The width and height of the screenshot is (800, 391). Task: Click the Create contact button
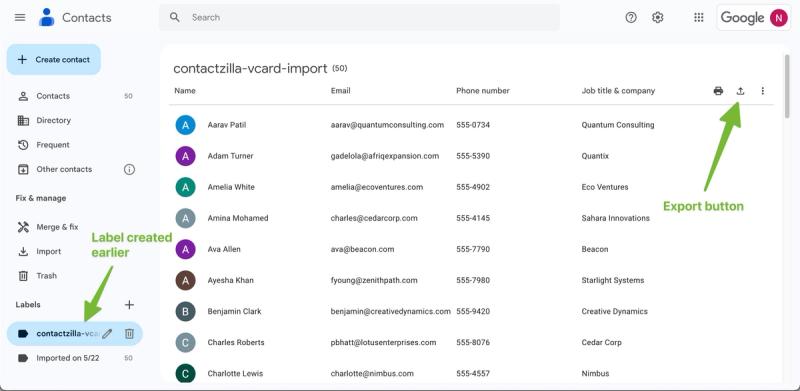[54, 60]
